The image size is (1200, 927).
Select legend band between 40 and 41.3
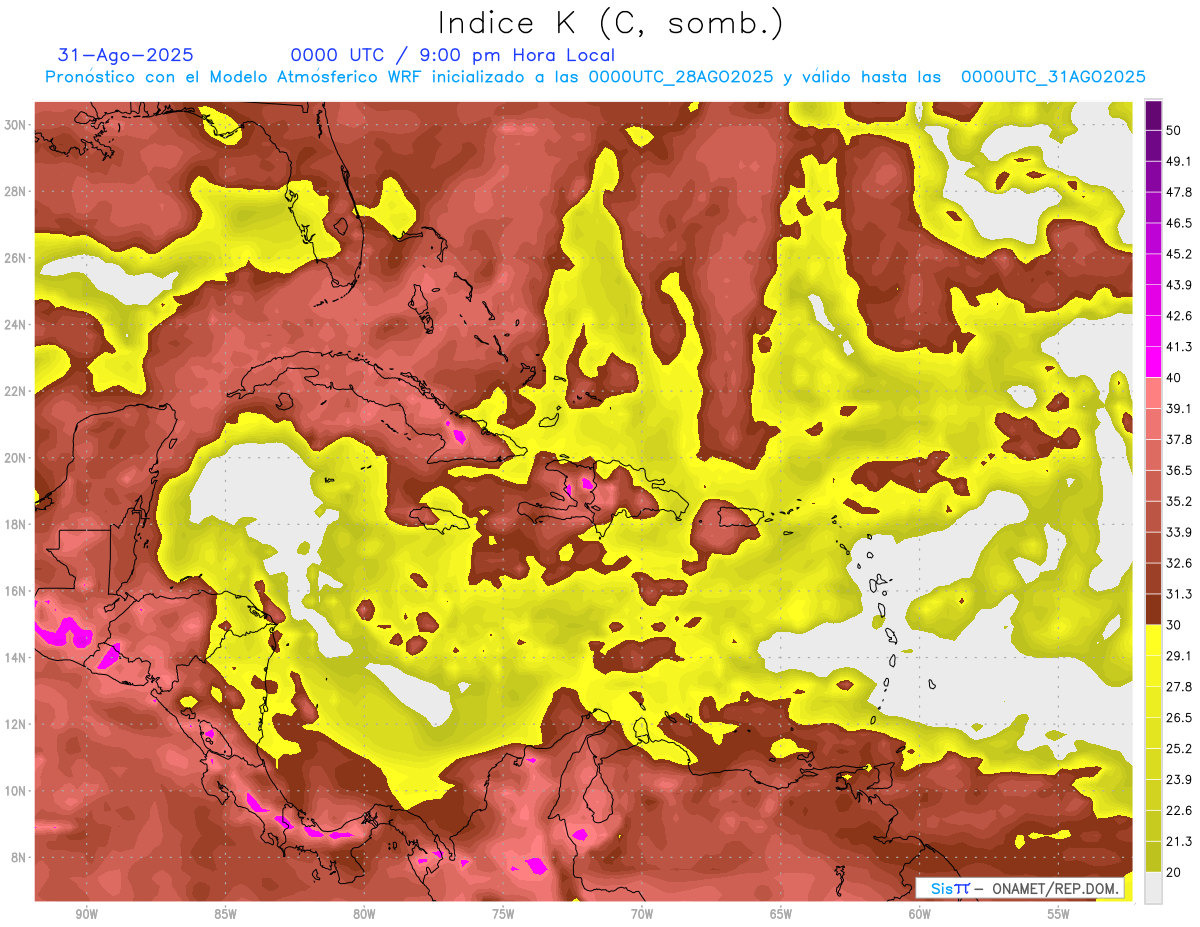tap(1154, 362)
